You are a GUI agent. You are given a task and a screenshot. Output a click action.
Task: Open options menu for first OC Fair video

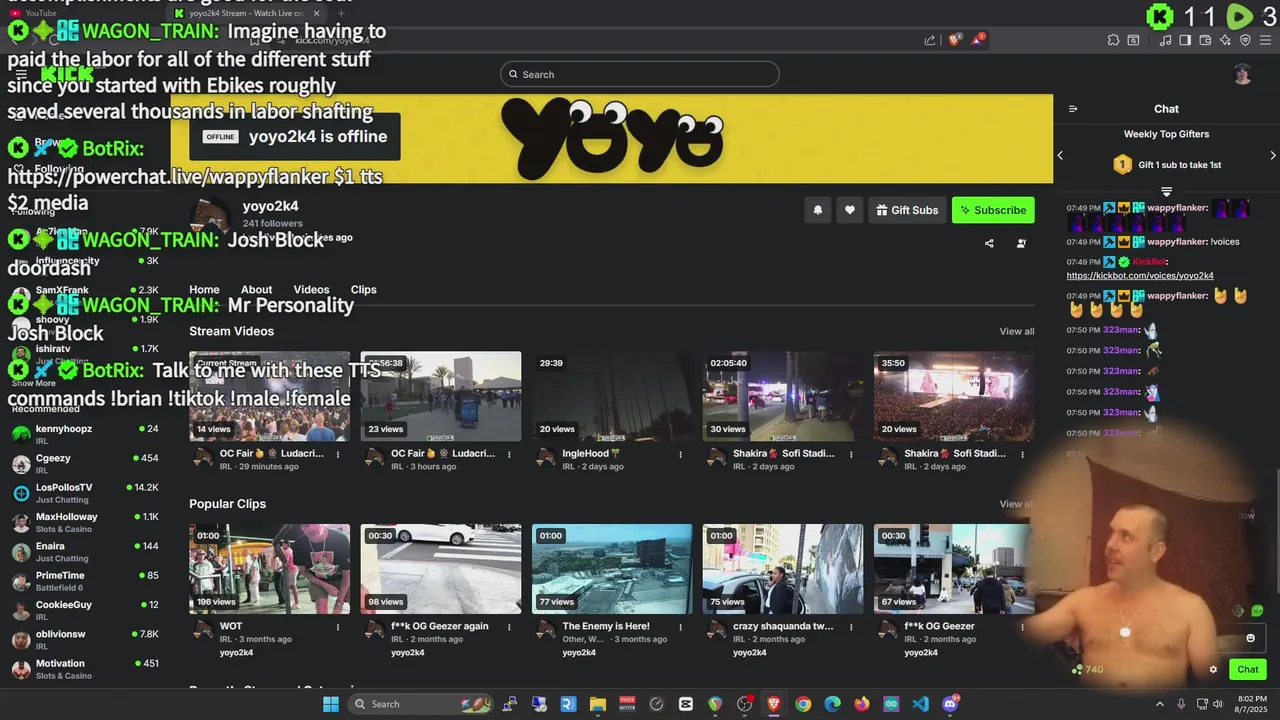[338, 454]
